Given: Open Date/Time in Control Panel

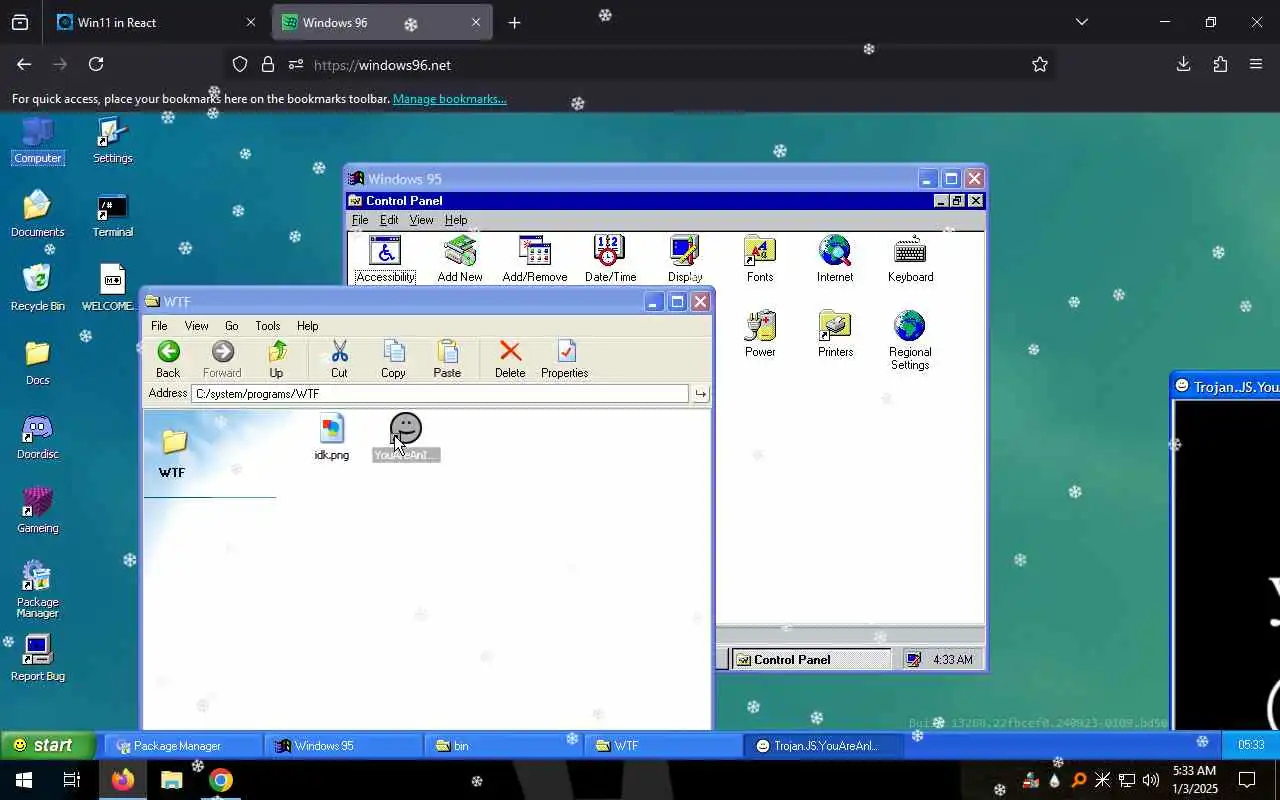Looking at the screenshot, I should (x=610, y=259).
